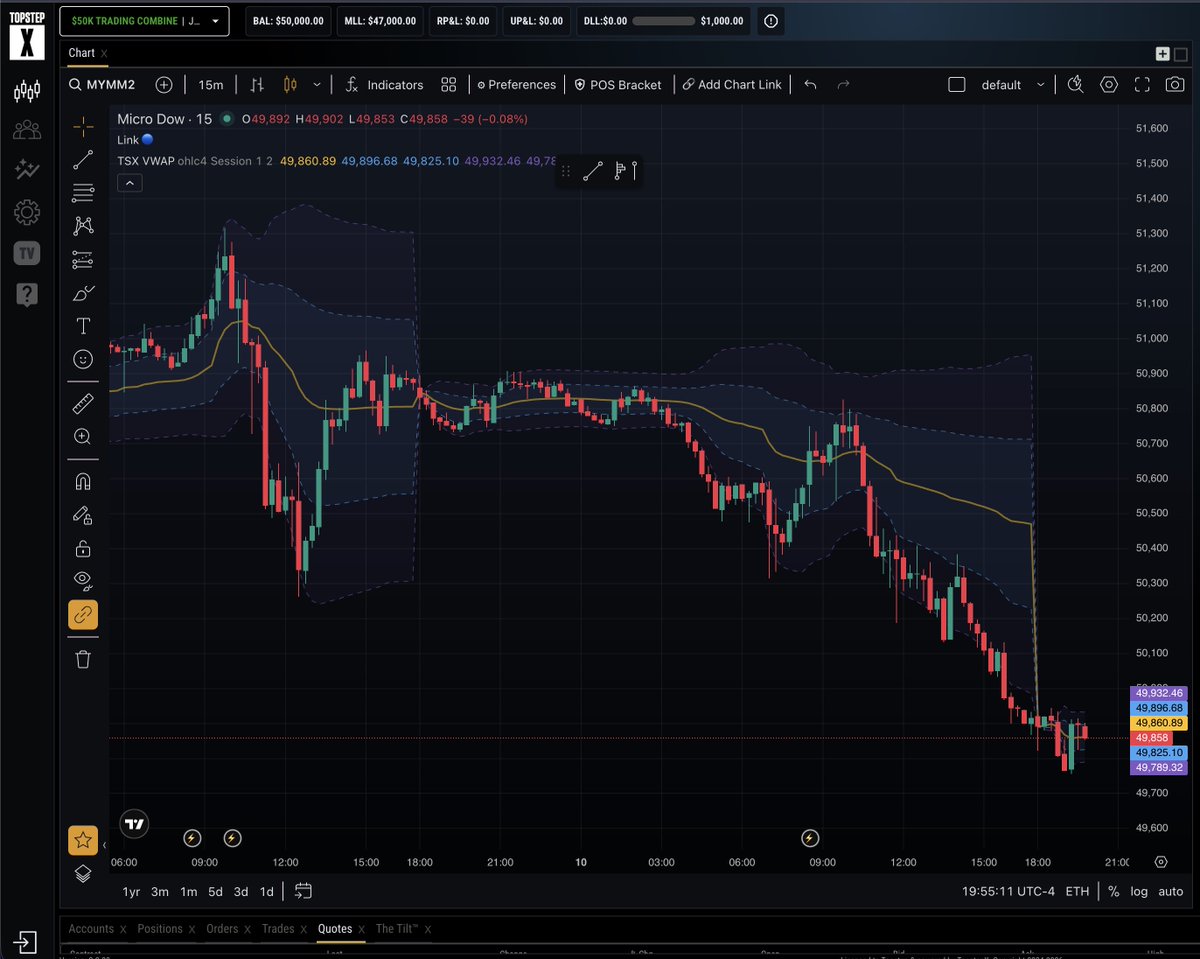Toggle magnet mode
Image resolution: width=1200 pixels, height=959 pixels.
83,481
